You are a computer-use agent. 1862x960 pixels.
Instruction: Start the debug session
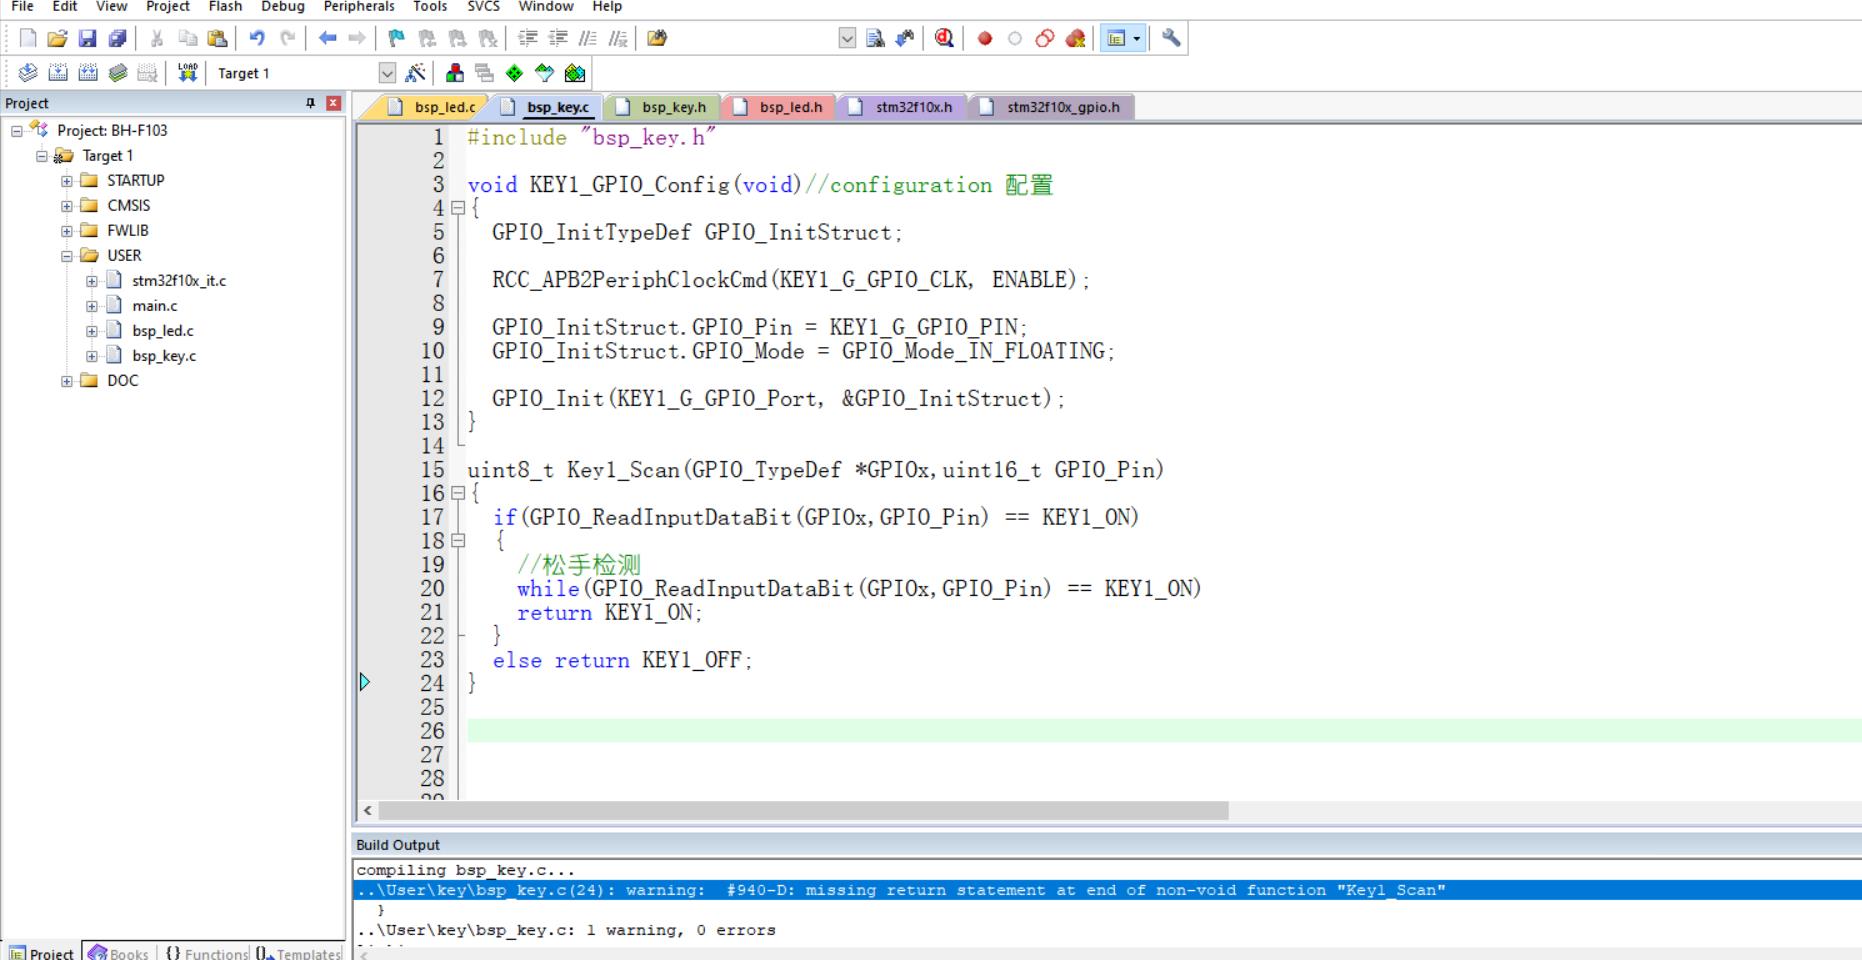[944, 38]
